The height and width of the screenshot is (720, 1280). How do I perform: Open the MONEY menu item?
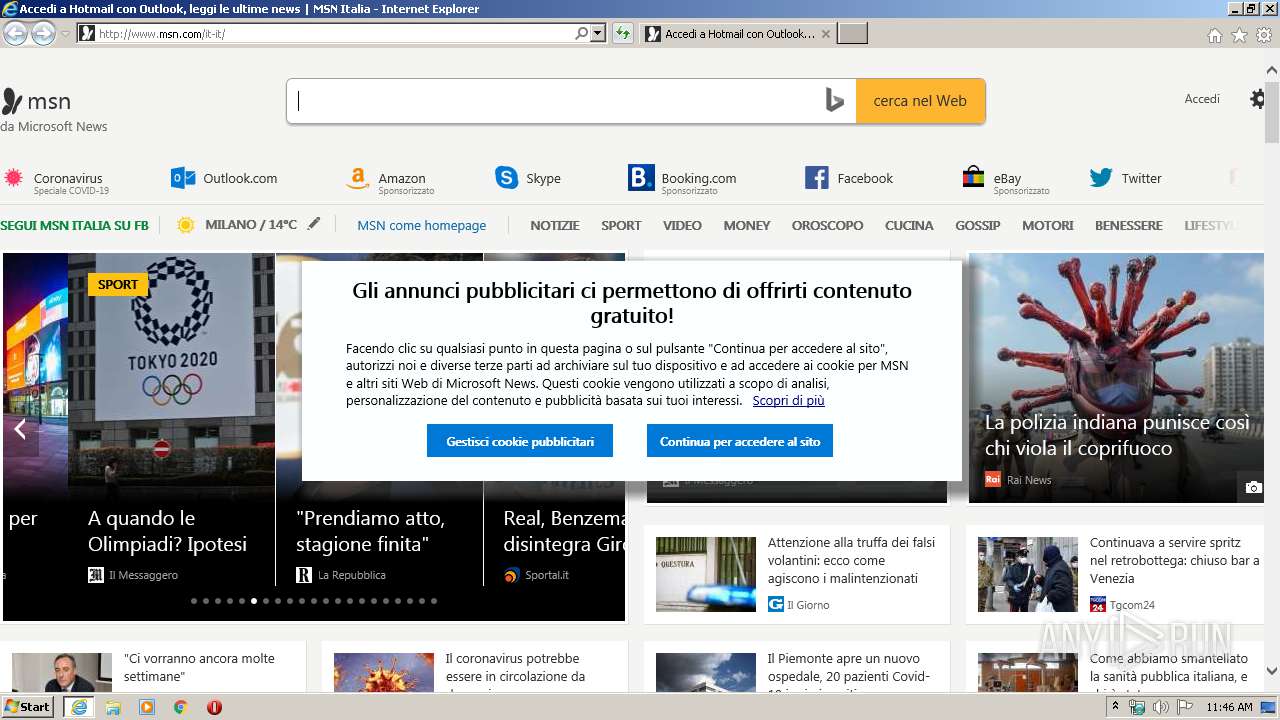click(x=747, y=225)
